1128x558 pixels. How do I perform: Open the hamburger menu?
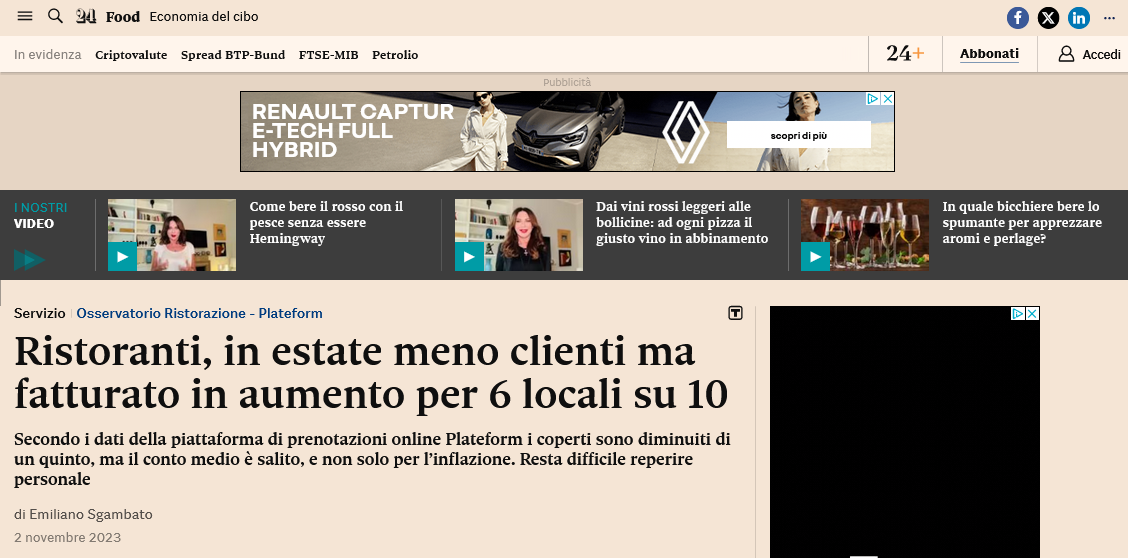click(25, 17)
